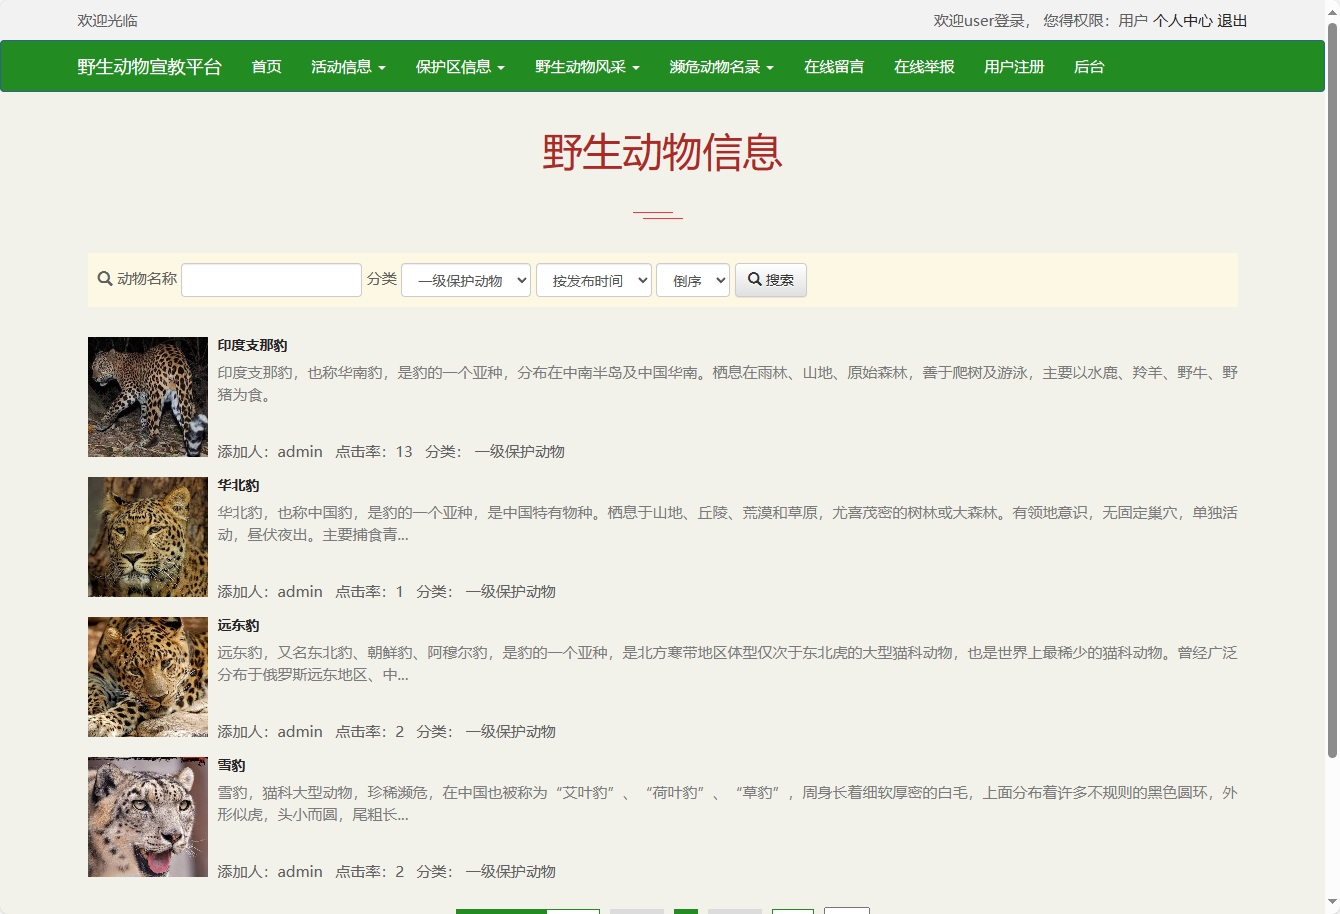Open the 倒序 order dropdown
1340x914 pixels.
tap(692, 280)
